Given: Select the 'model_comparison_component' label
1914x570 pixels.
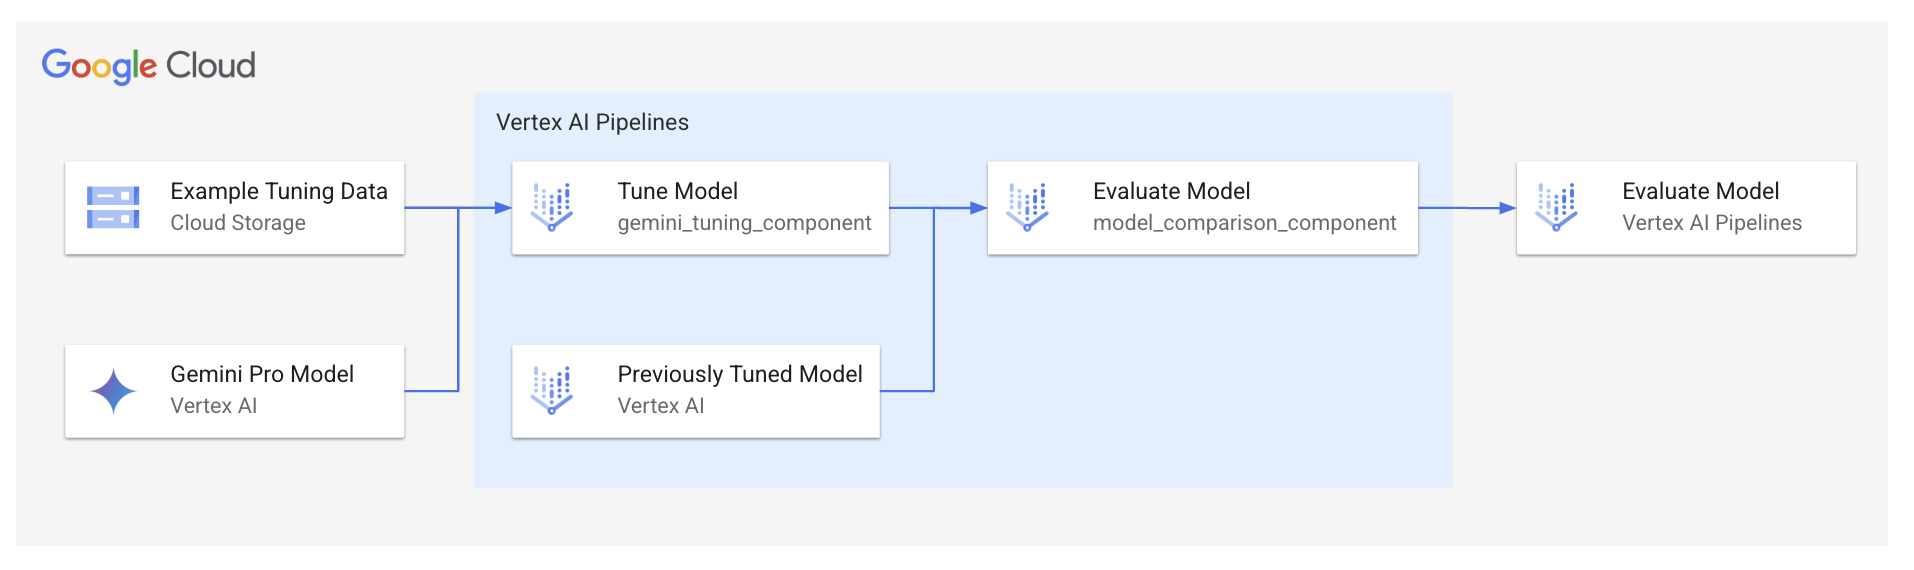Looking at the screenshot, I should tap(1245, 223).
